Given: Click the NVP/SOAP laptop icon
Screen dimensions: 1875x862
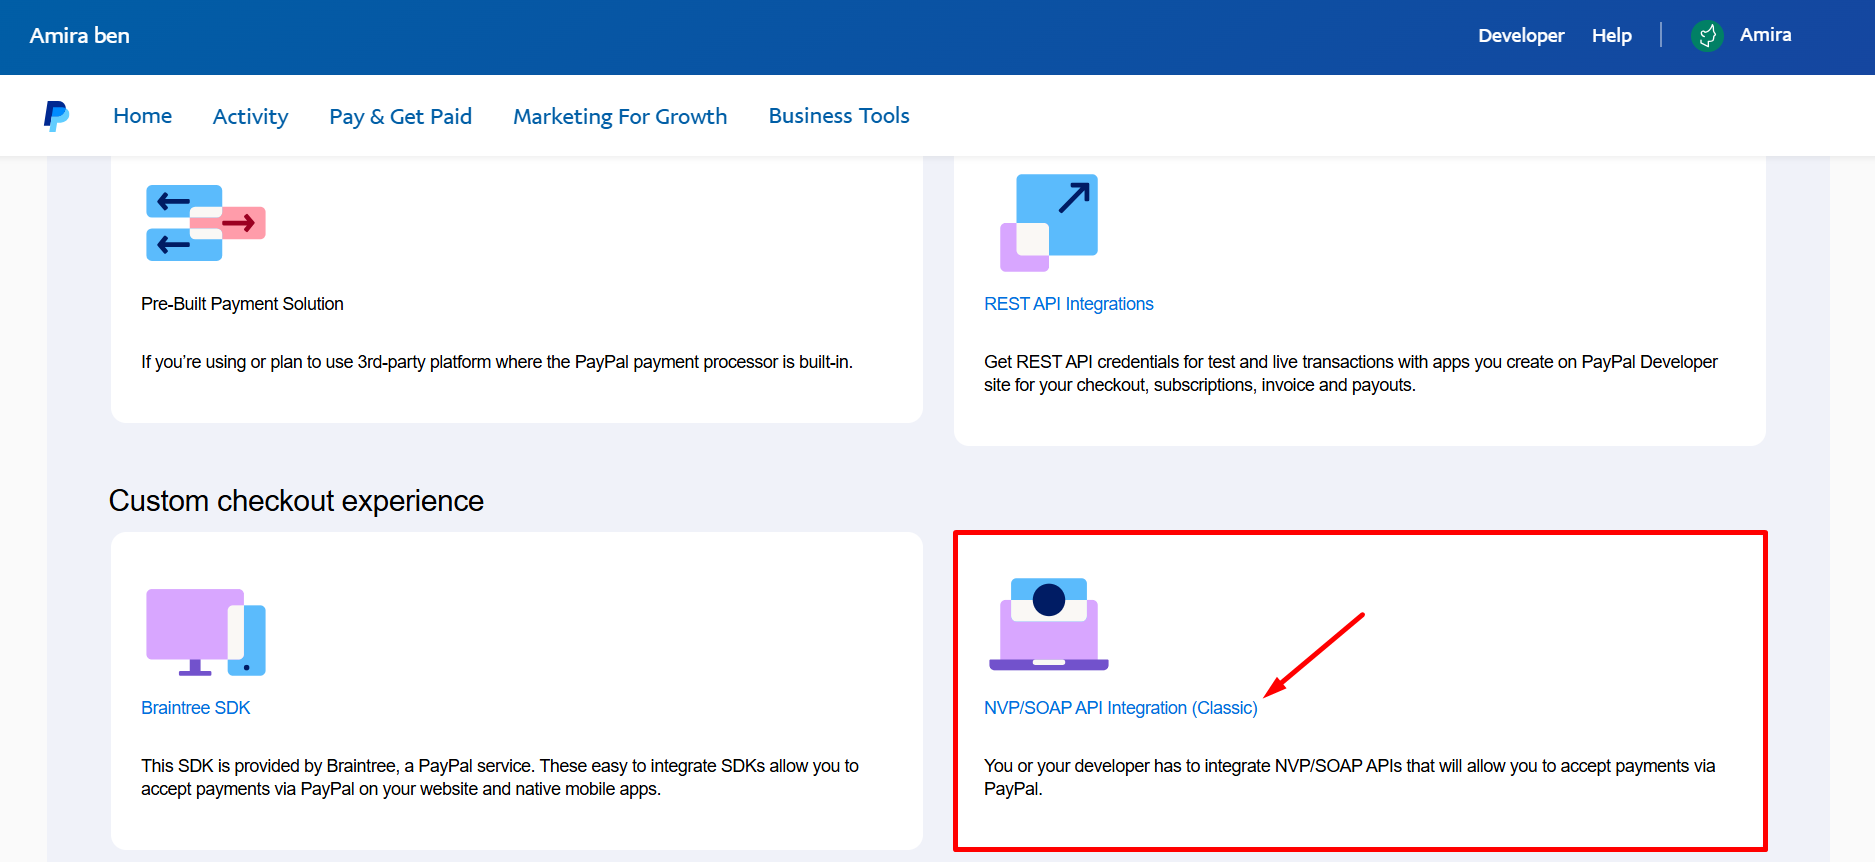Looking at the screenshot, I should 1049,624.
